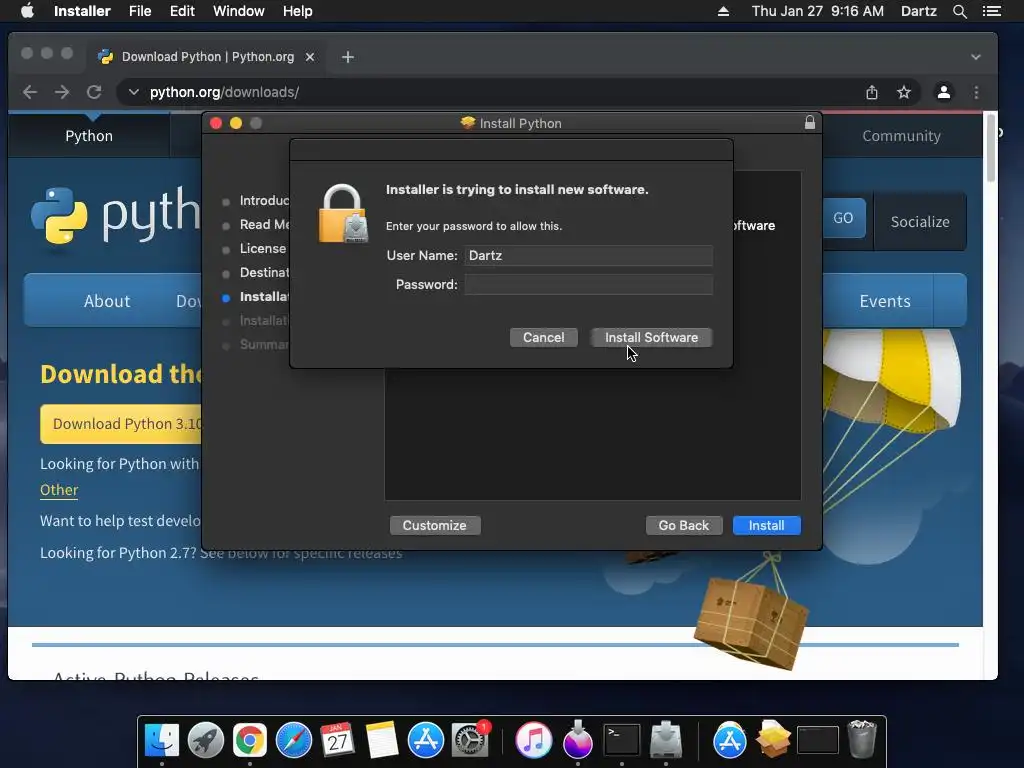Focus the Password field
Image resolution: width=1024 pixels, height=768 pixels.
pos(588,285)
